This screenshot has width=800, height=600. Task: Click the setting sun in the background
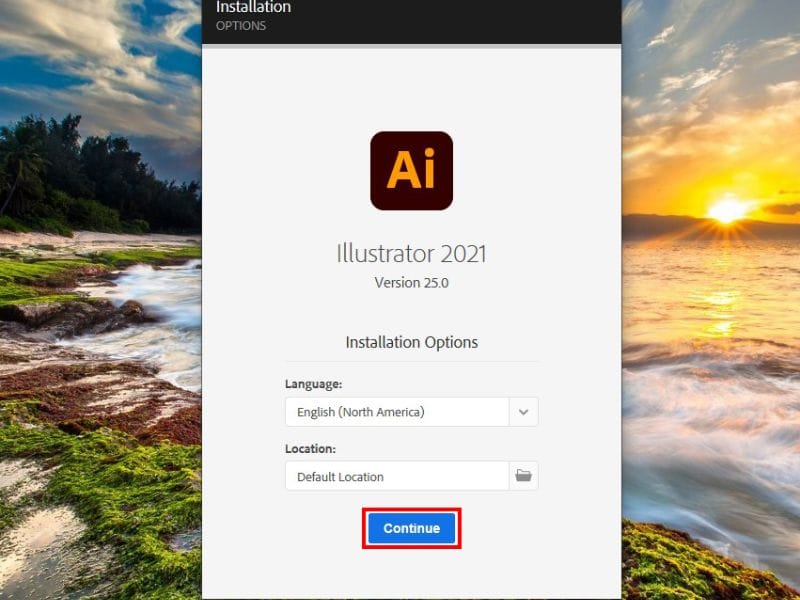pyautogui.click(x=727, y=209)
